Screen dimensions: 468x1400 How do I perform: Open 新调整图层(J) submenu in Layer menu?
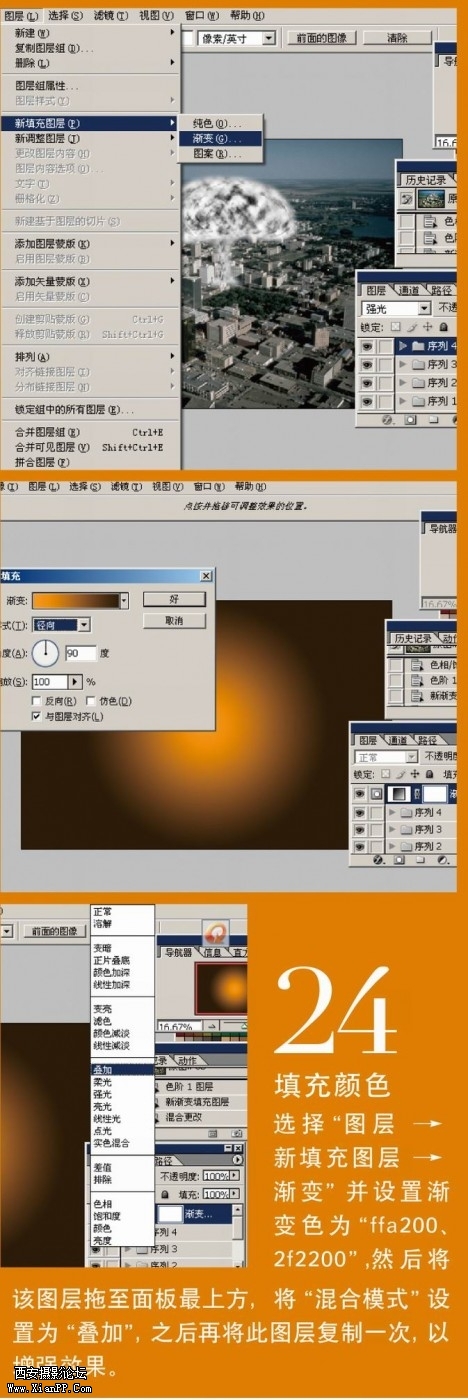(91, 138)
